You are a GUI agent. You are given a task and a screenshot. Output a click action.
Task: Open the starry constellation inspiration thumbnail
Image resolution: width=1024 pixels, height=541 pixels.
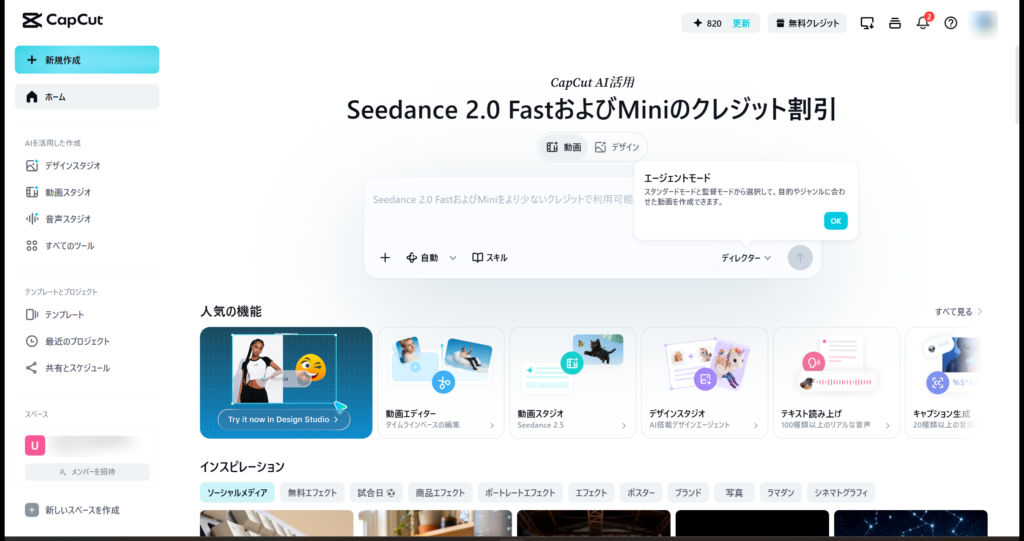(910, 524)
